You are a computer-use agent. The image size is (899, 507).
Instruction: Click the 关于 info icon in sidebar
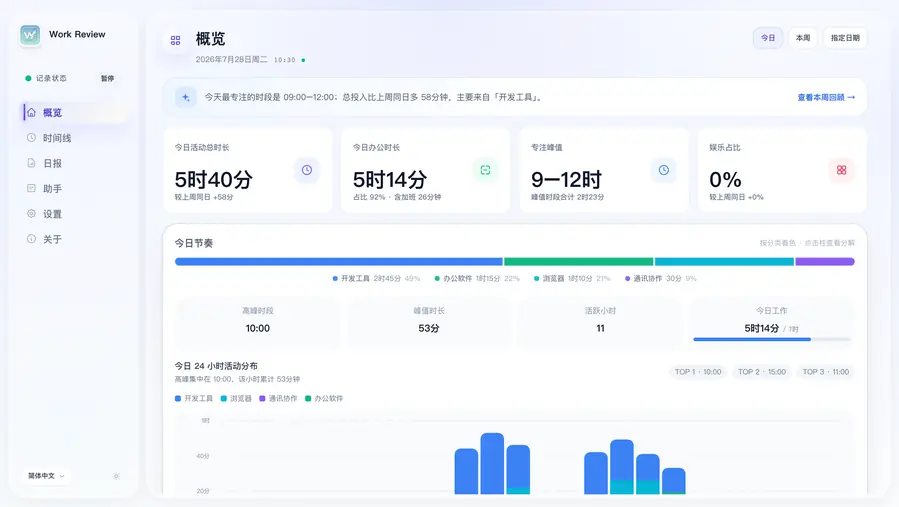pyautogui.click(x=32, y=239)
